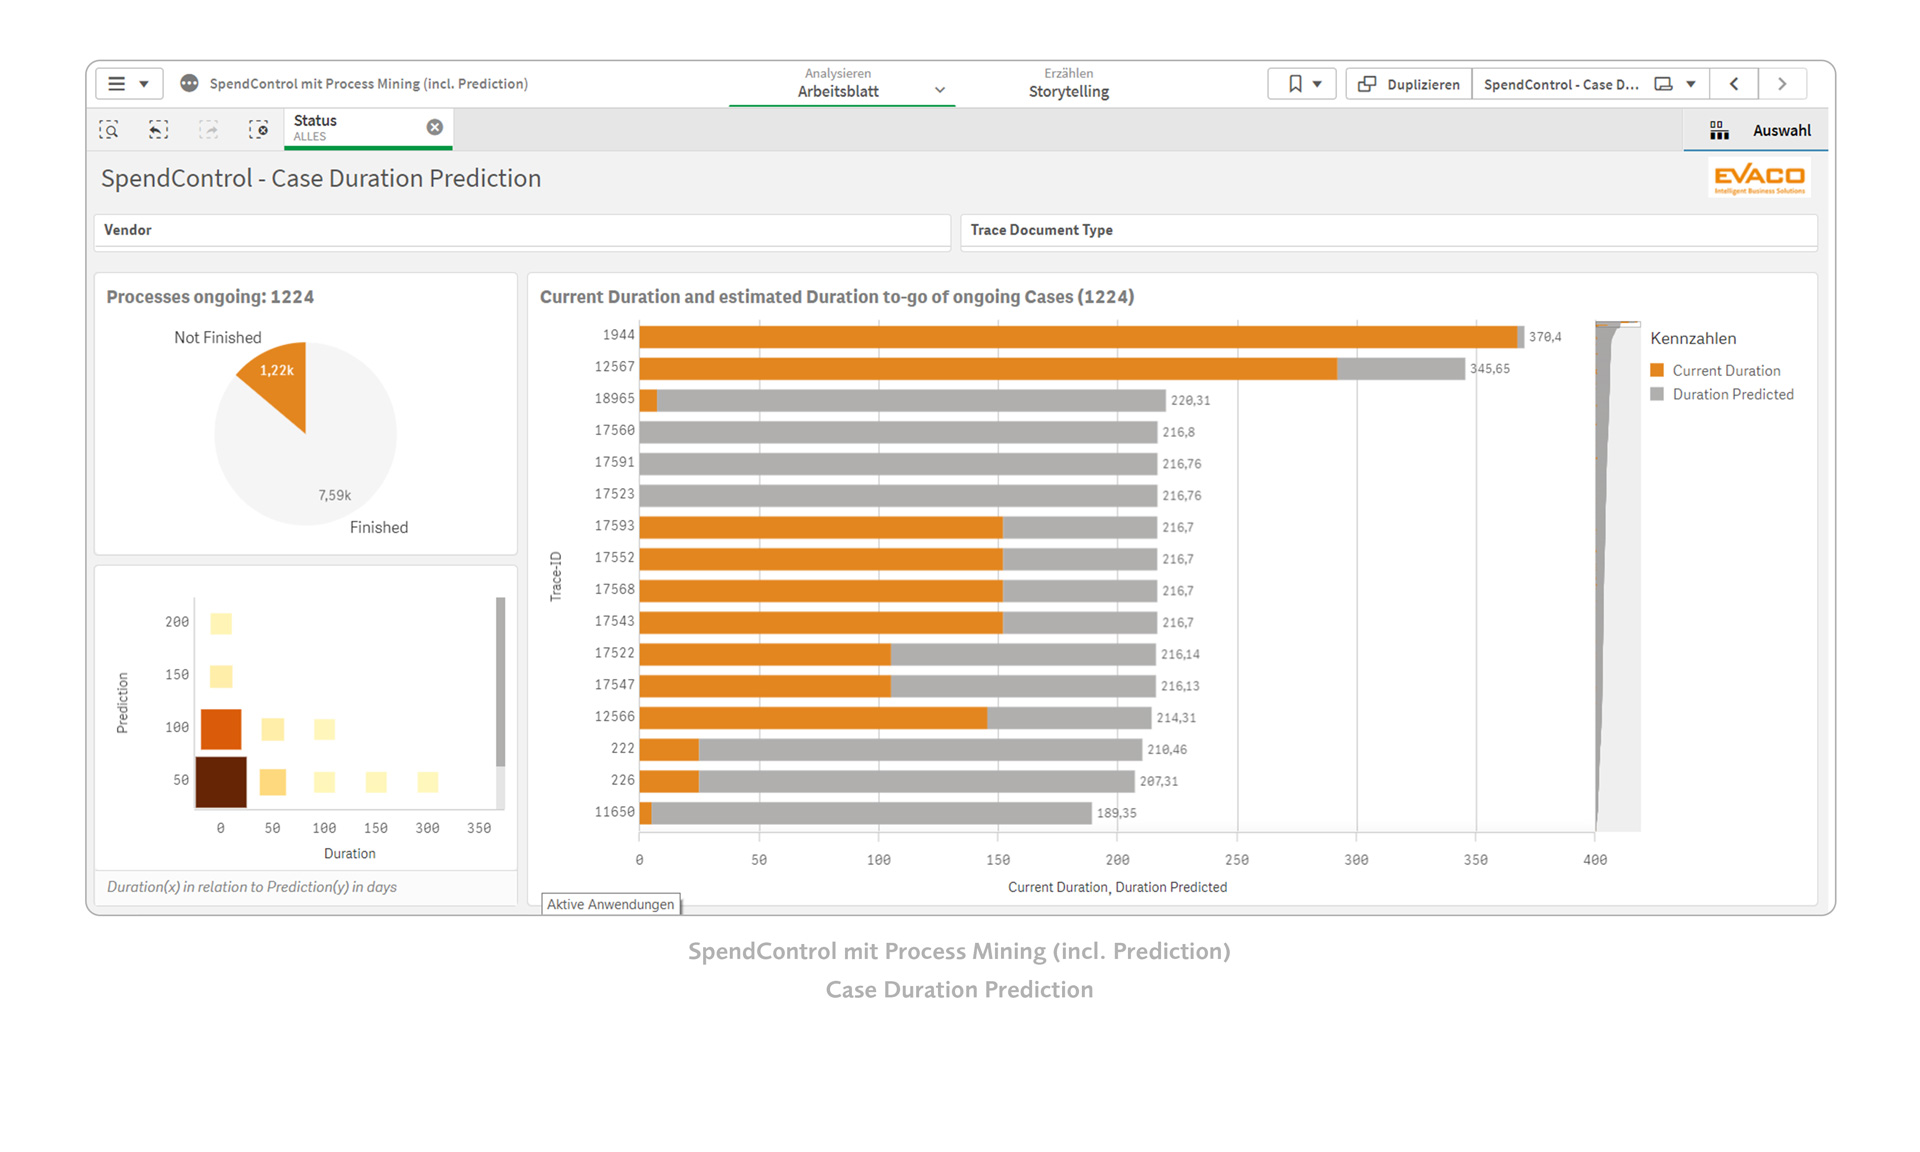Click the bar for Trace-ID 222
The height and width of the screenshot is (1152, 1920).
click(891, 750)
